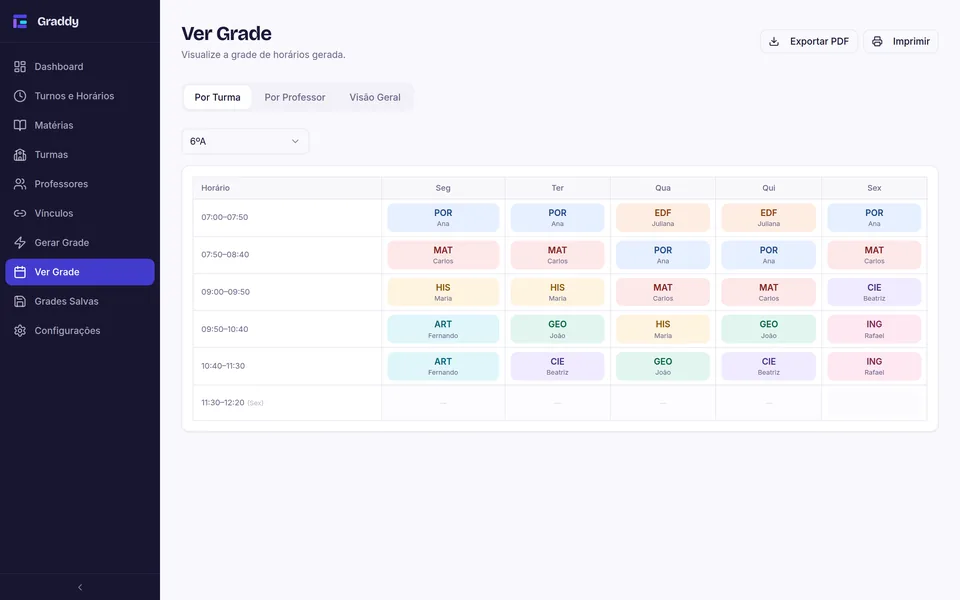Select GEO João cell on Qui 09:50
Viewport: 960px width, 600px height.
pyautogui.click(x=769, y=329)
